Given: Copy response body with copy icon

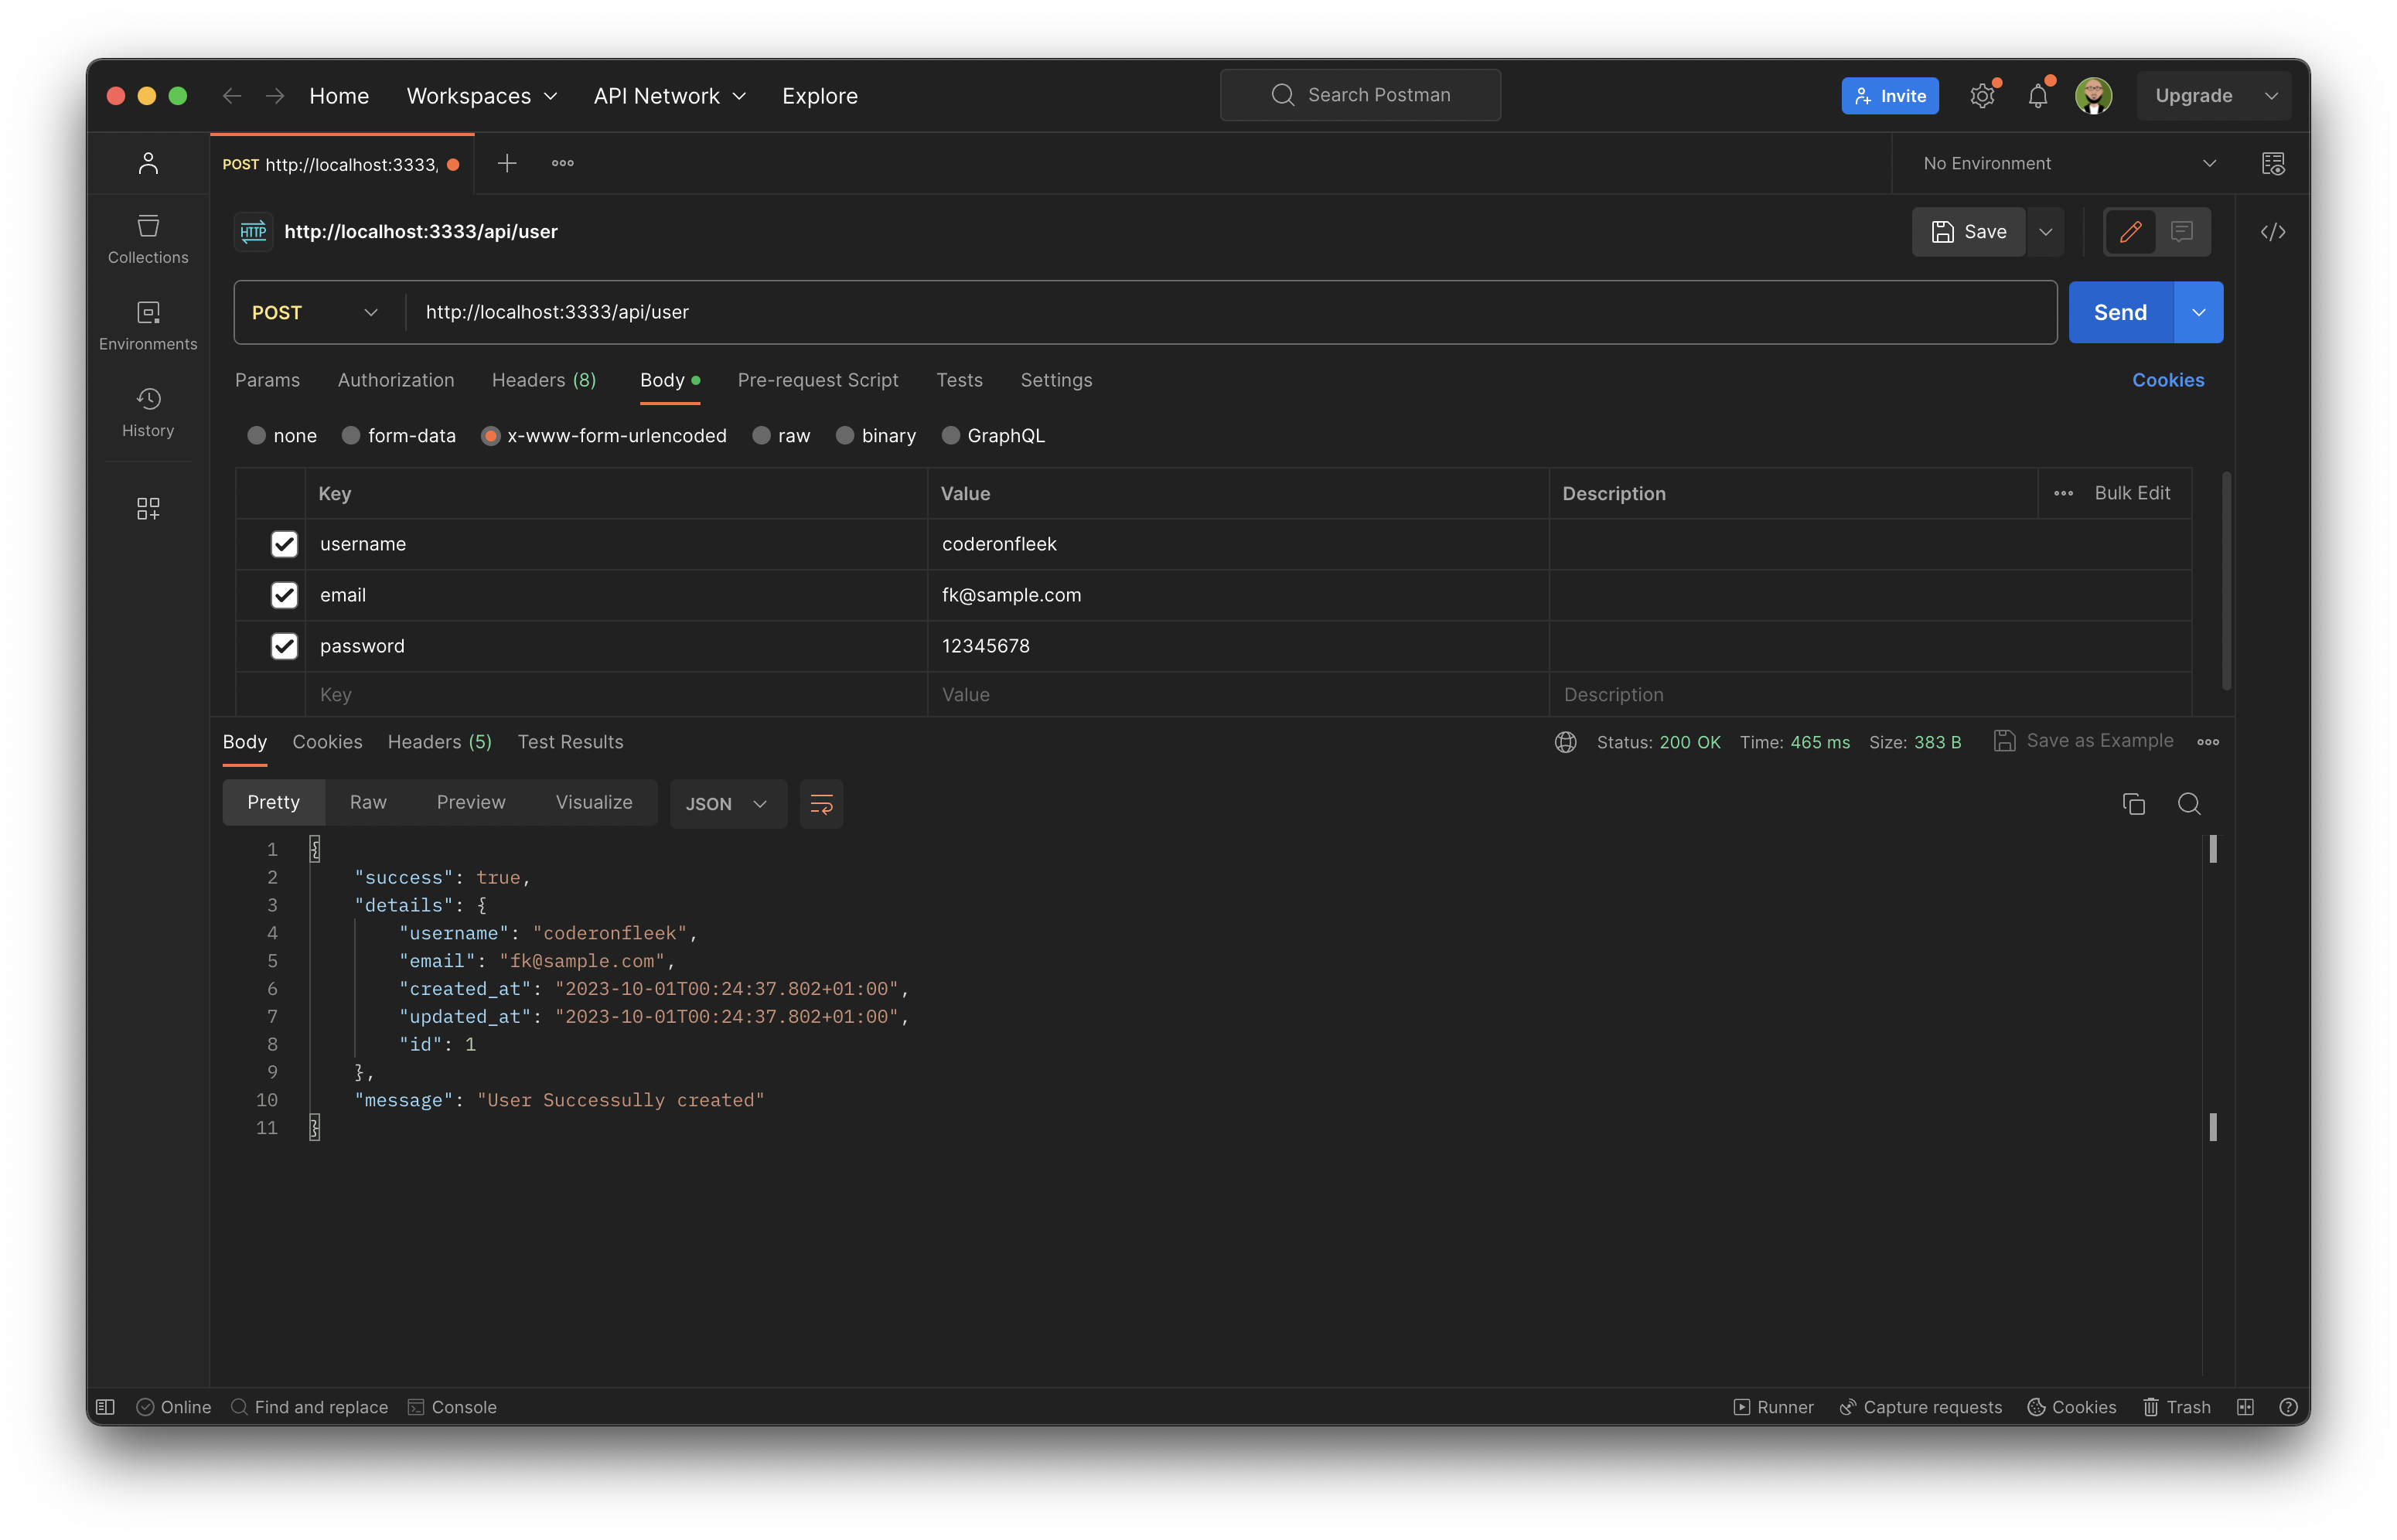Looking at the screenshot, I should [x=2133, y=804].
